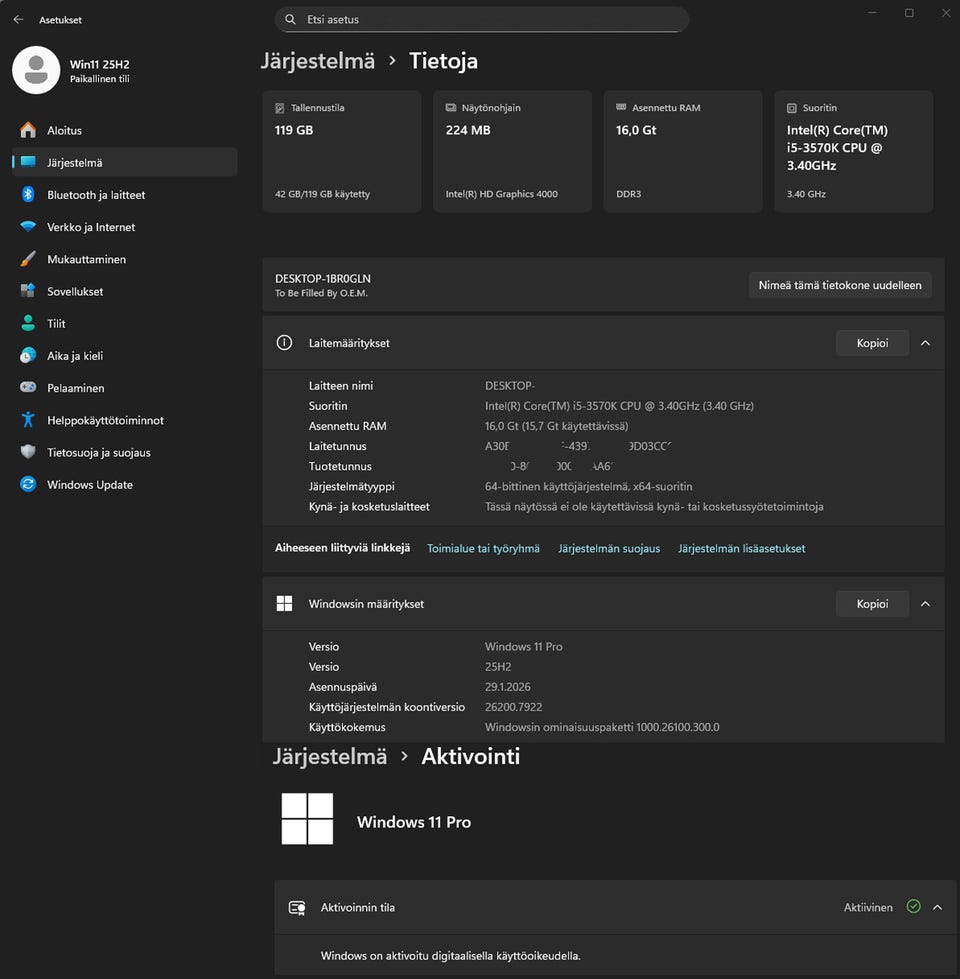Click Nimeä tämä tietokone uudelleen button

(840, 285)
